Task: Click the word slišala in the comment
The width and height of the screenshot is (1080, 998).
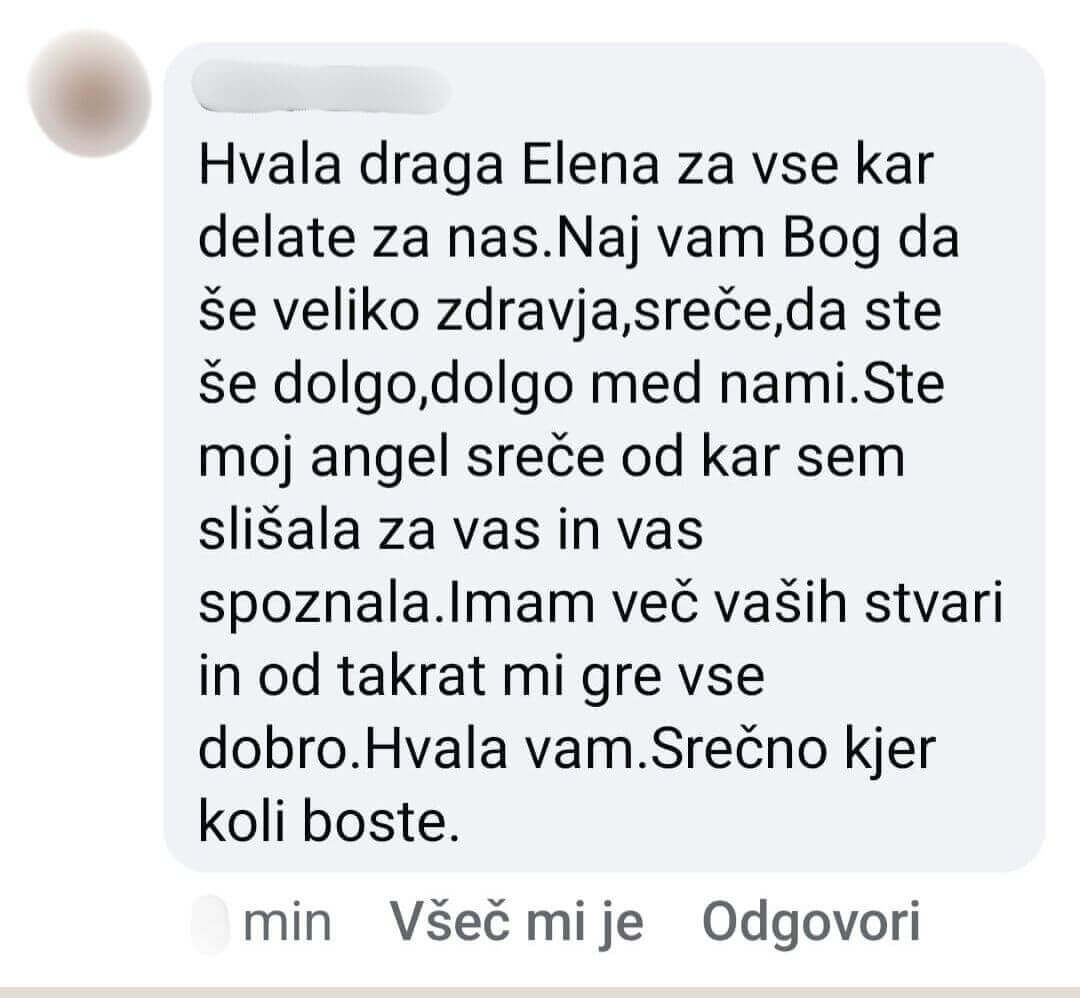Action: point(280,530)
